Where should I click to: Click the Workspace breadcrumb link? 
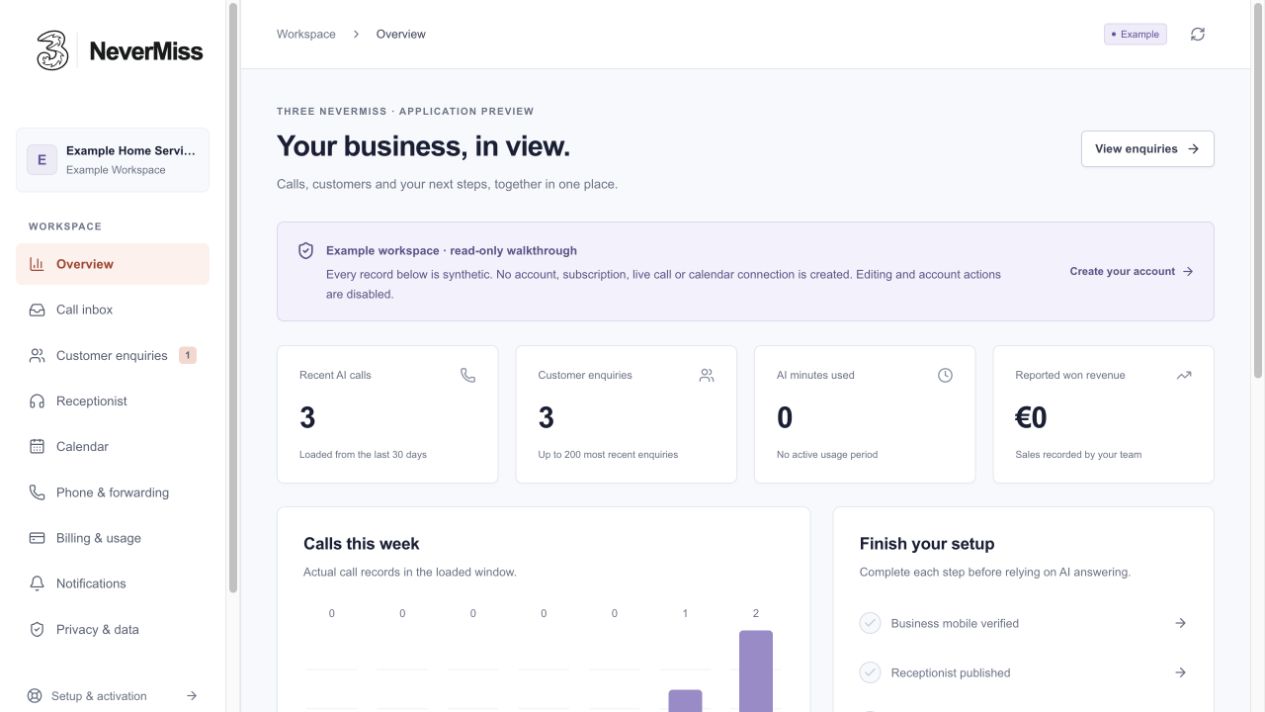306,34
